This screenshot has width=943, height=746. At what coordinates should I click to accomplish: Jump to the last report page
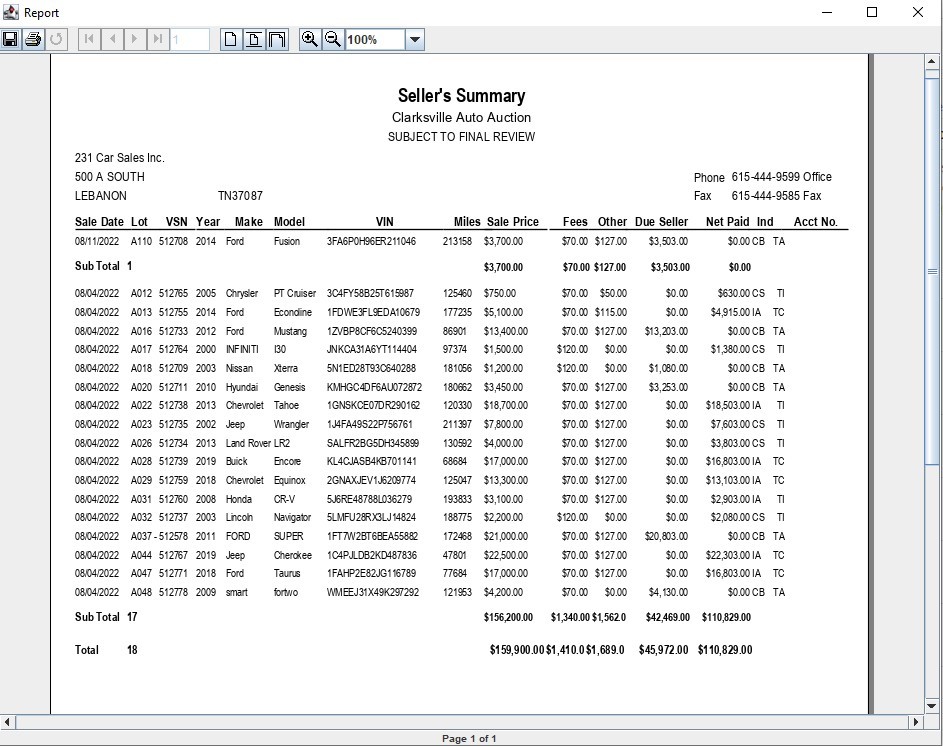(x=158, y=39)
